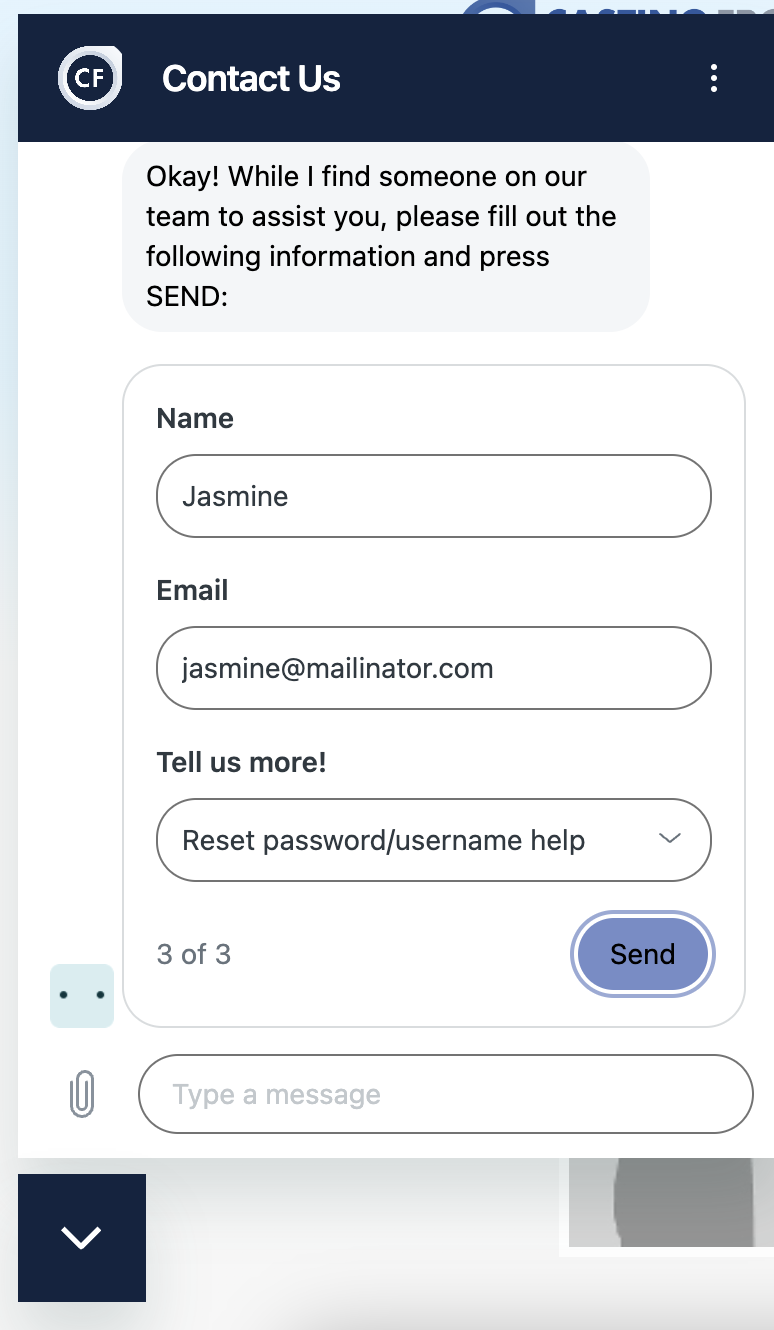Viewport: 774px width, 1330px height.
Task: Click the 'Tell us more!' label
Action: coord(242,762)
